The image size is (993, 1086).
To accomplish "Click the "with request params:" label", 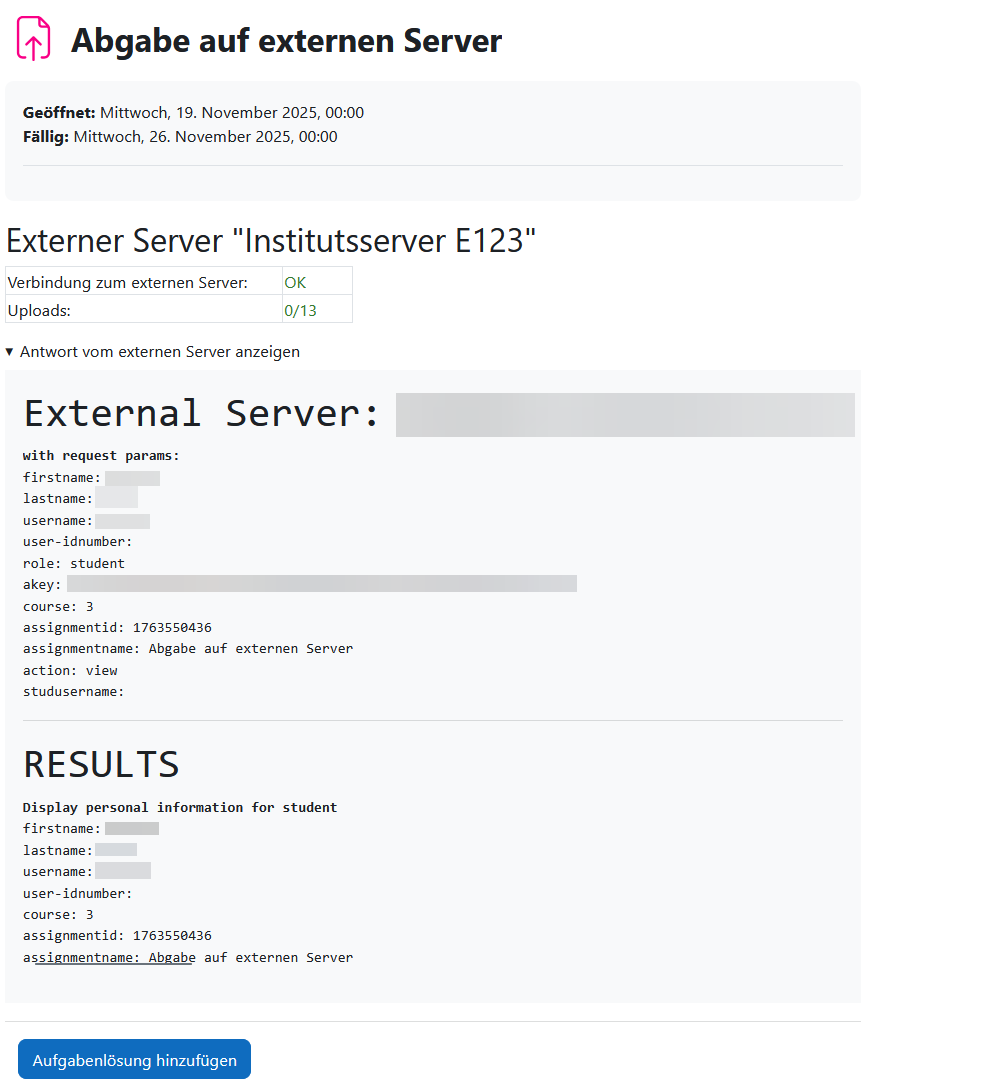I will click(101, 456).
